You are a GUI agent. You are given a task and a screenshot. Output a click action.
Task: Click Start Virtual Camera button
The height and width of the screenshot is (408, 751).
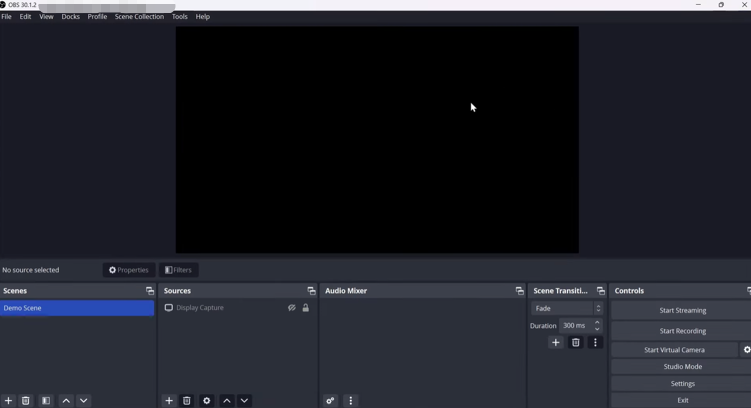(674, 350)
